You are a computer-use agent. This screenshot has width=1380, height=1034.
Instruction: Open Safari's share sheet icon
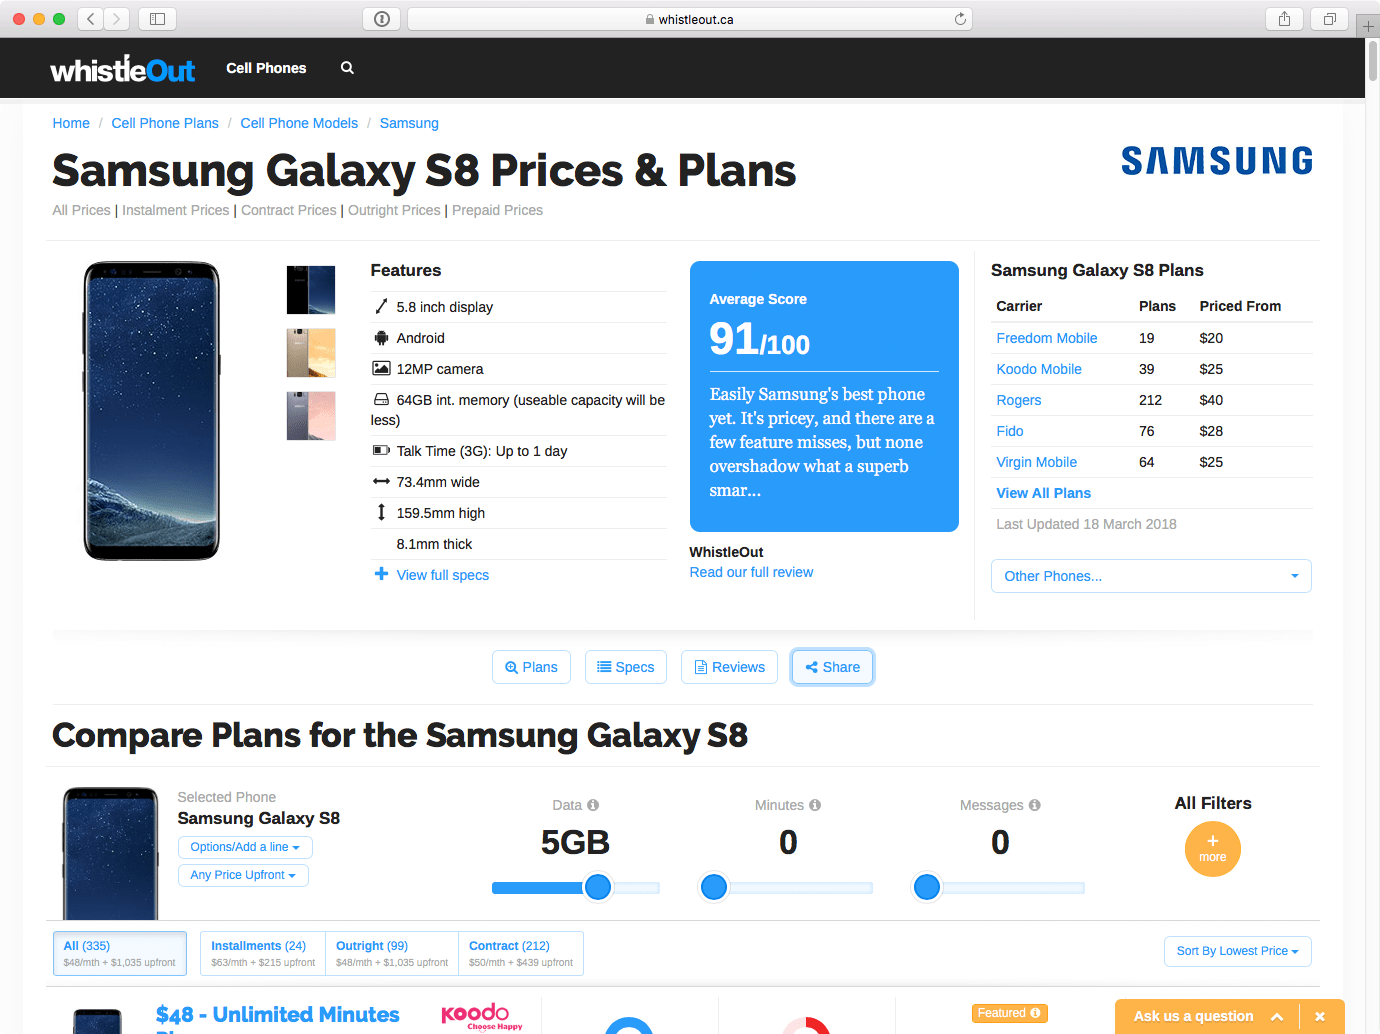point(1284,19)
